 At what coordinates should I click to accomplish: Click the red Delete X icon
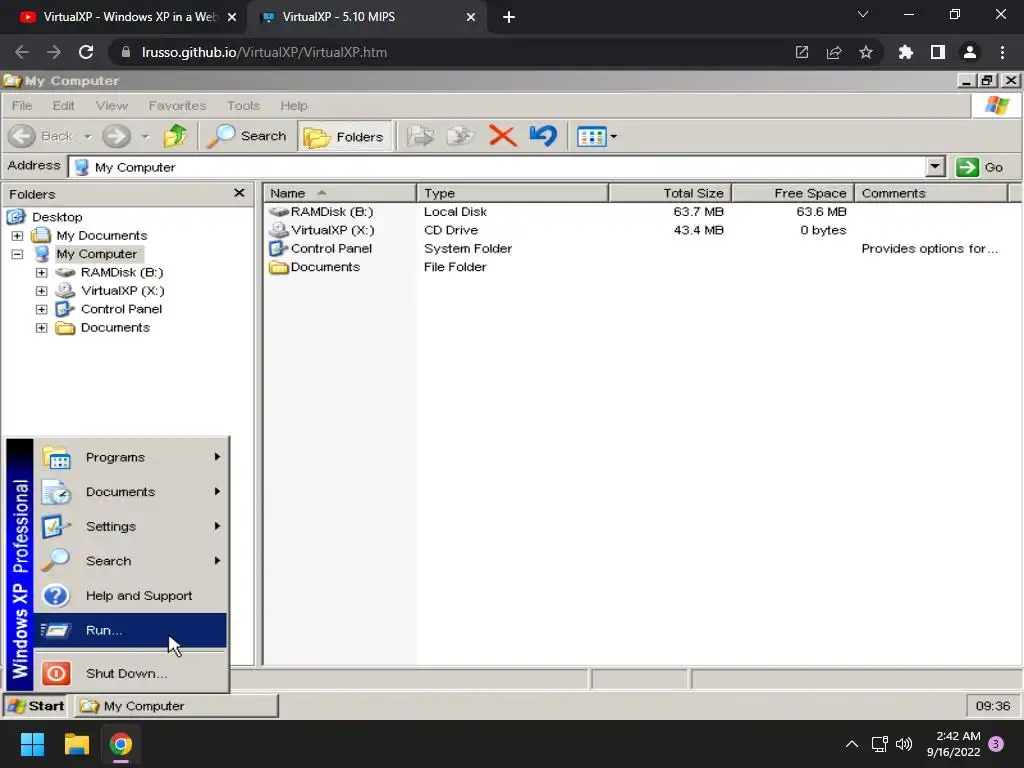click(x=502, y=136)
